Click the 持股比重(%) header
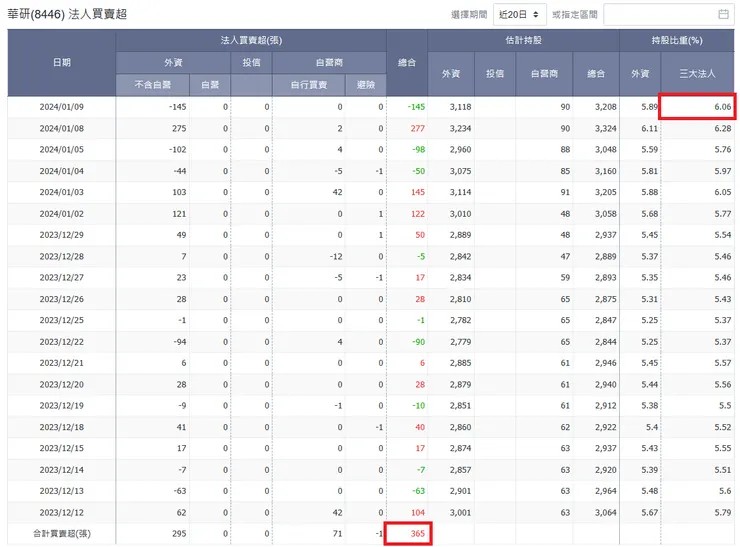The width and height of the screenshot is (740, 547). pos(677,41)
